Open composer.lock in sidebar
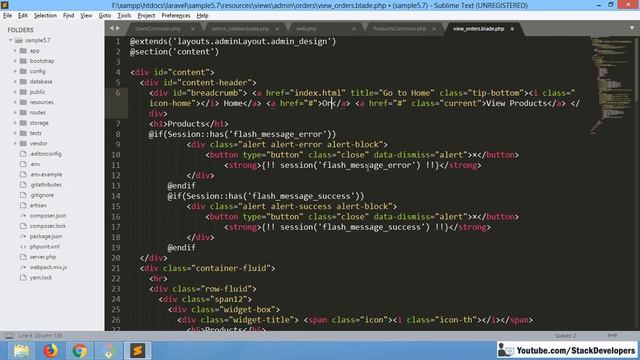This screenshot has height=360, width=640. click(47, 226)
